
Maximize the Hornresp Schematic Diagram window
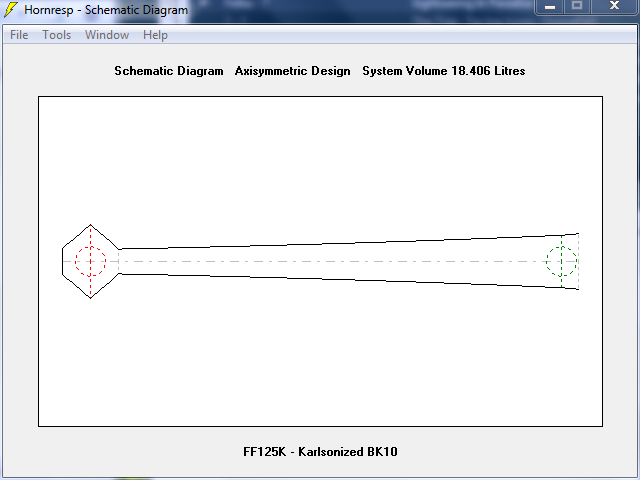pyautogui.click(x=577, y=6)
